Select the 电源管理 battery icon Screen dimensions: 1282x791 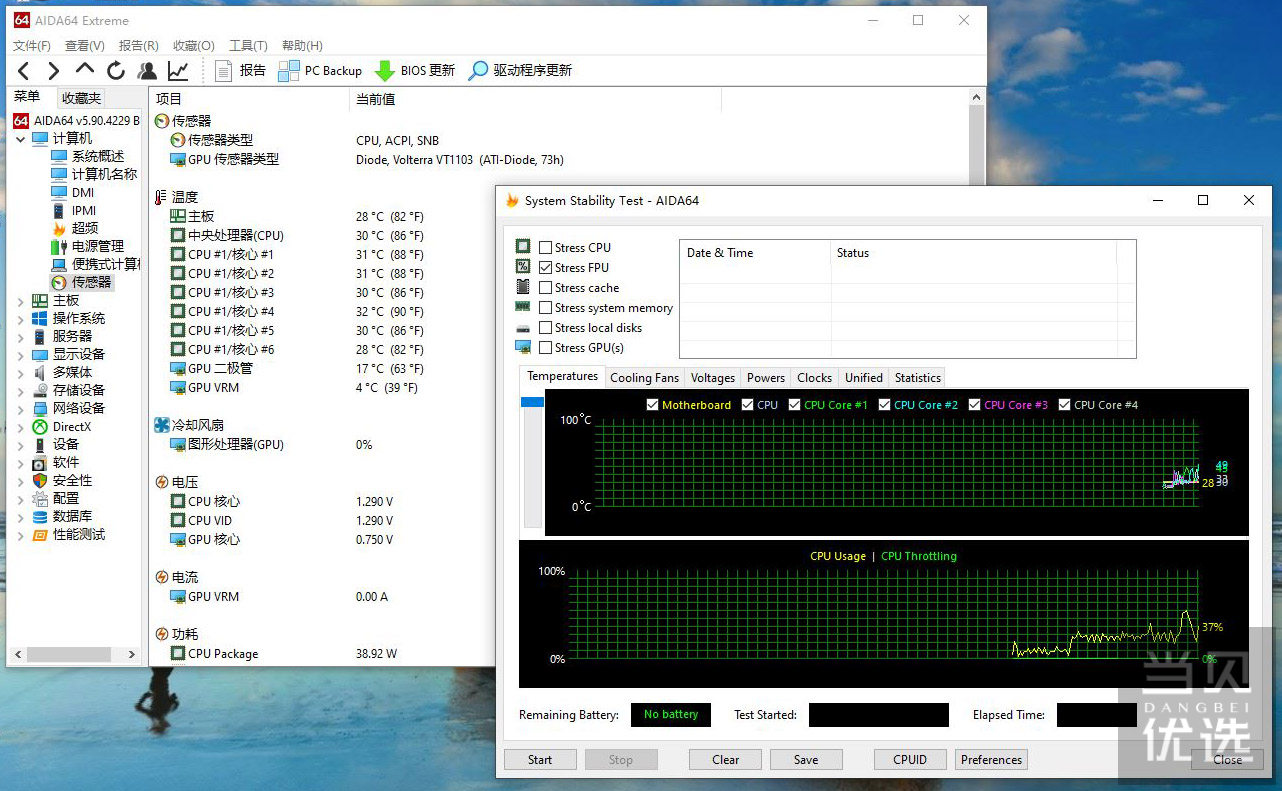tap(59, 246)
